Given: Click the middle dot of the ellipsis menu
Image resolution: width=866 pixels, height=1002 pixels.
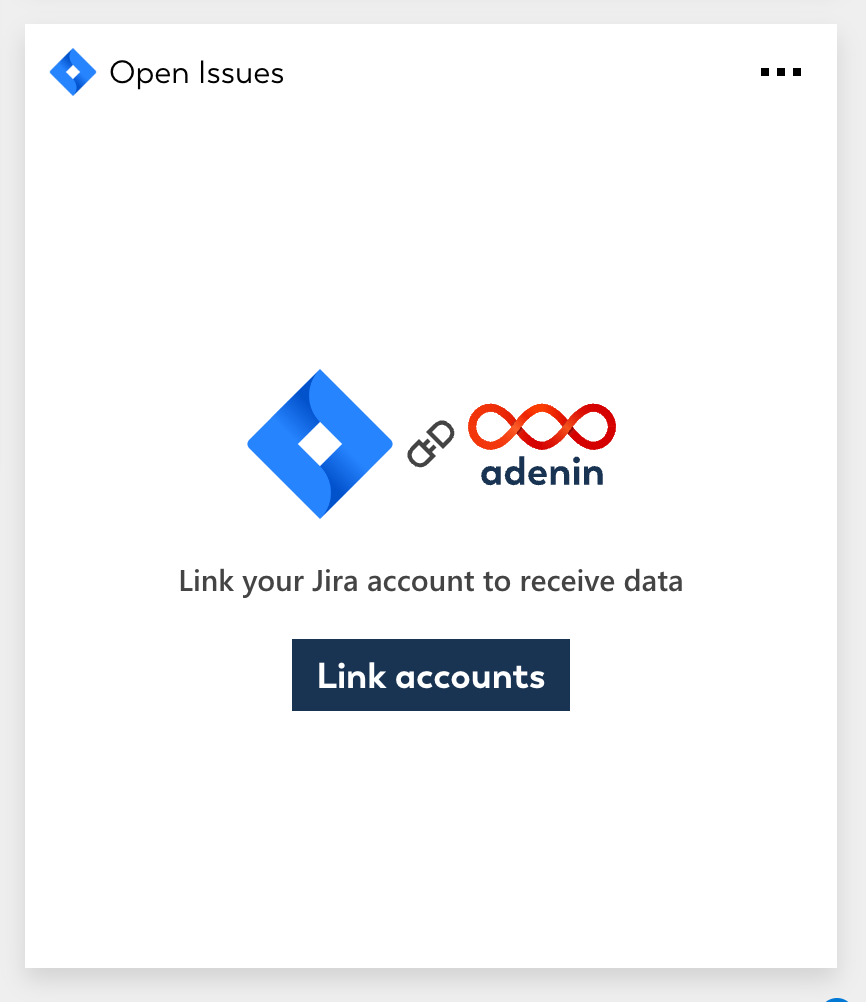Looking at the screenshot, I should (780, 72).
